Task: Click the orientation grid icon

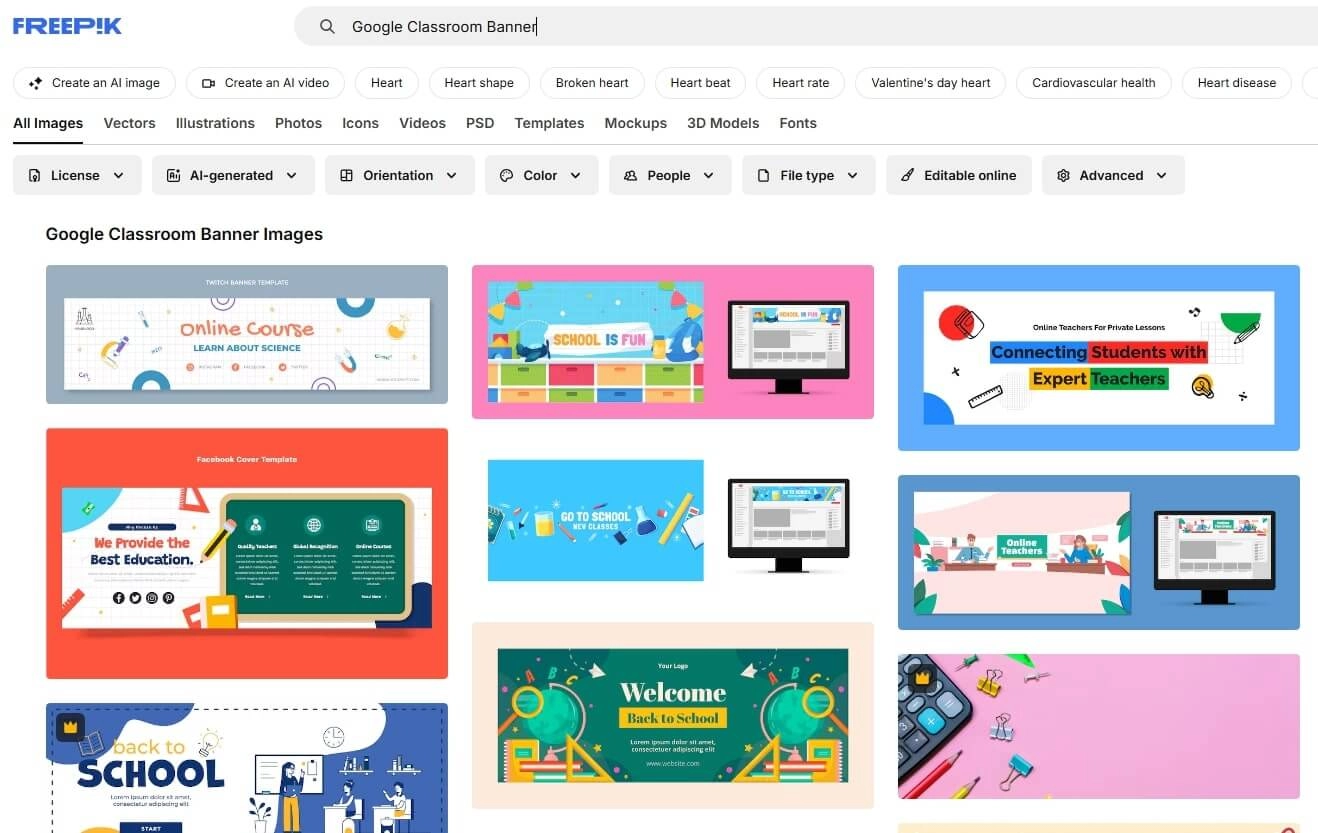Action: coord(345,175)
